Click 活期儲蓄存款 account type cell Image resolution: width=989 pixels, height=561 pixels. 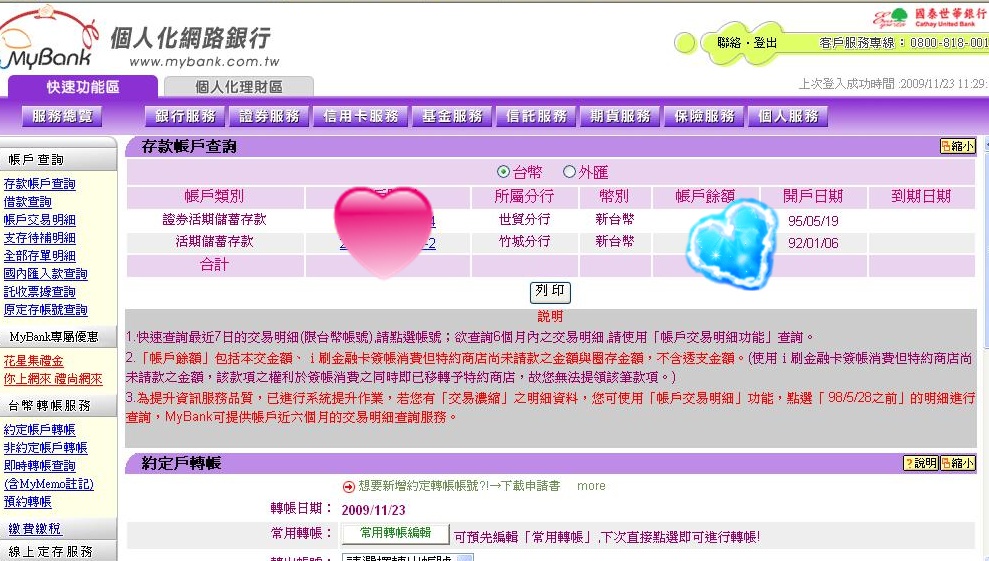click(214, 242)
